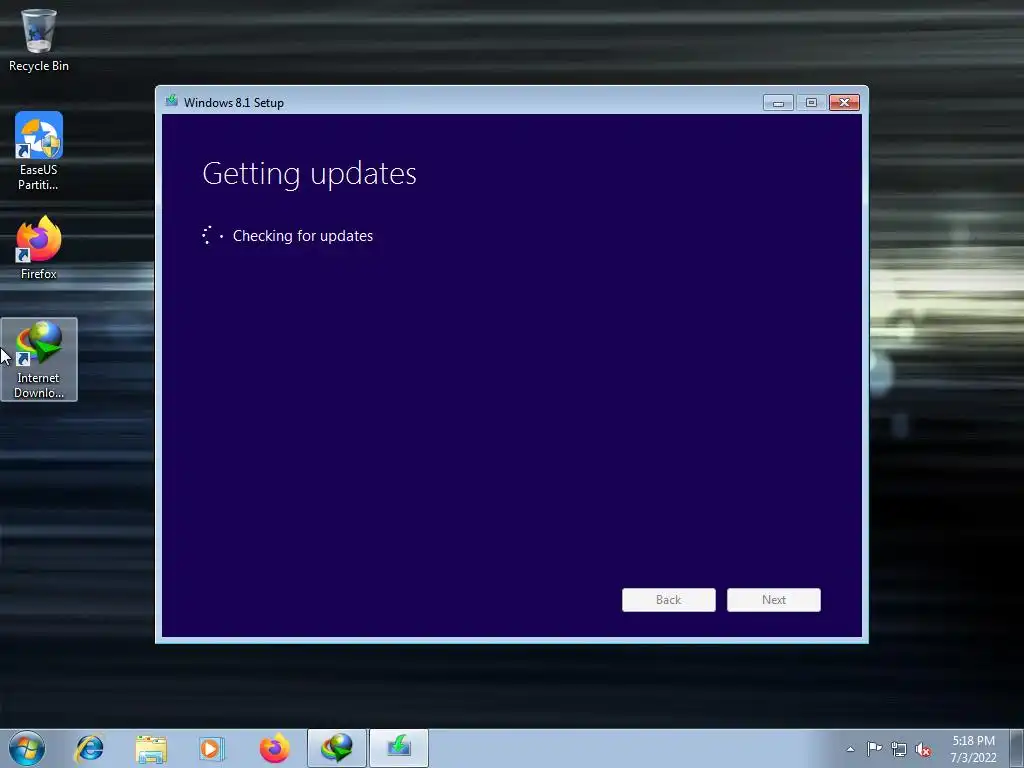Open Windows Media Player in taskbar
The width and height of the screenshot is (1024, 768).
pos(212,748)
